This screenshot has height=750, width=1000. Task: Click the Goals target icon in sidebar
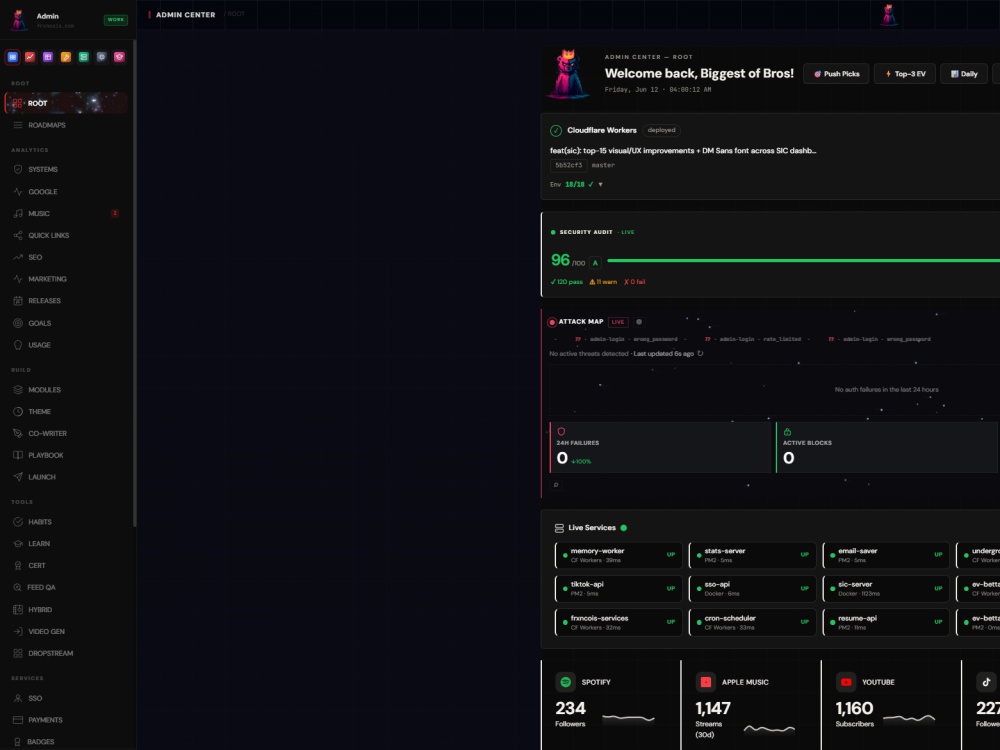(x=18, y=323)
